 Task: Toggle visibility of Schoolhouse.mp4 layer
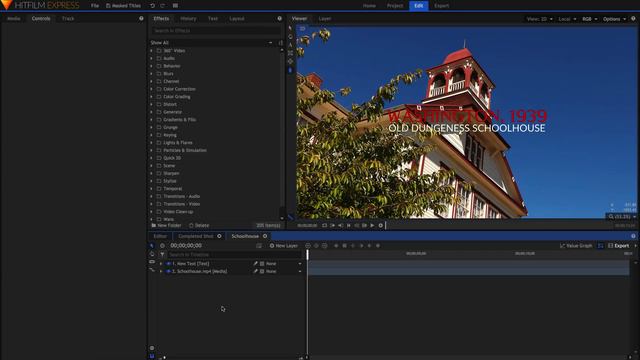[x=168, y=271]
